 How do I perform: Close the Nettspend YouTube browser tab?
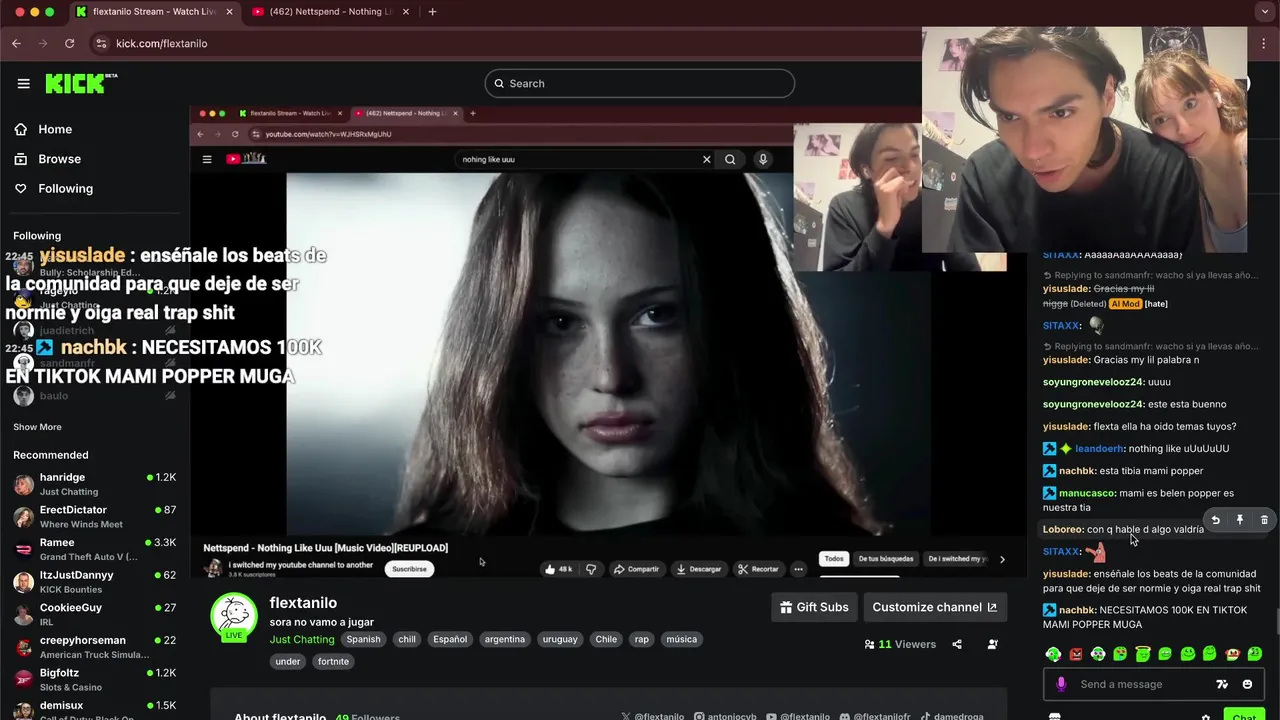pyautogui.click(x=408, y=12)
